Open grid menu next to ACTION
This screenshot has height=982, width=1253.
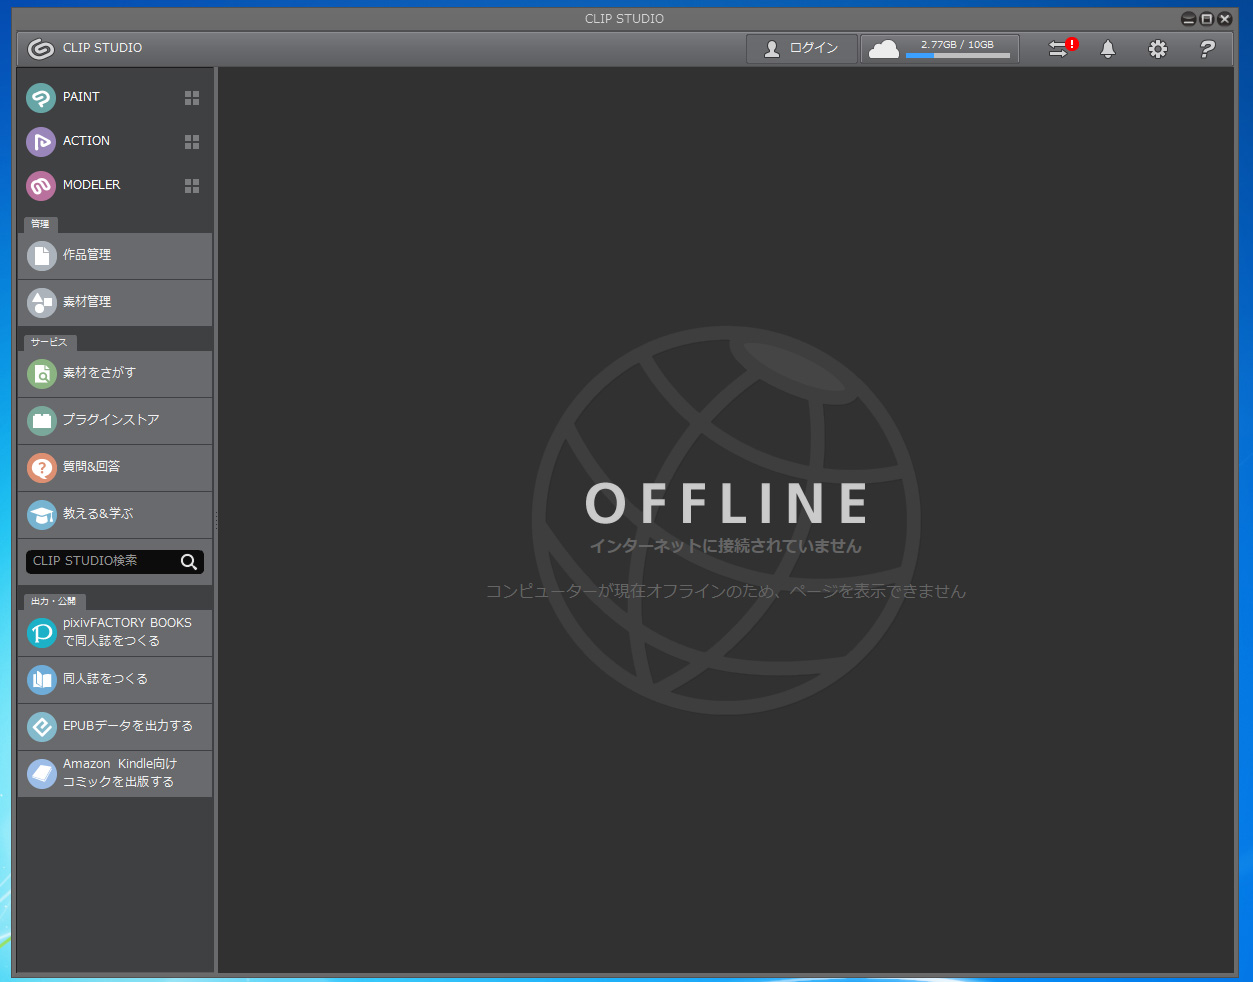pyautogui.click(x=192, y=142)
